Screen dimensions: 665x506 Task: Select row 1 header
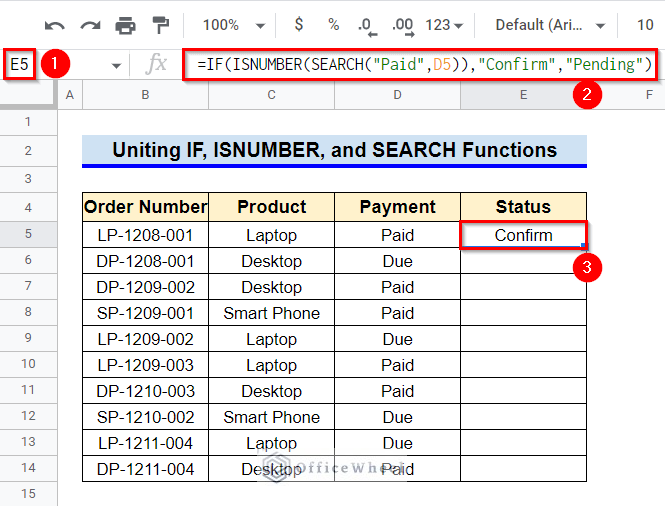tap(28, 122)
